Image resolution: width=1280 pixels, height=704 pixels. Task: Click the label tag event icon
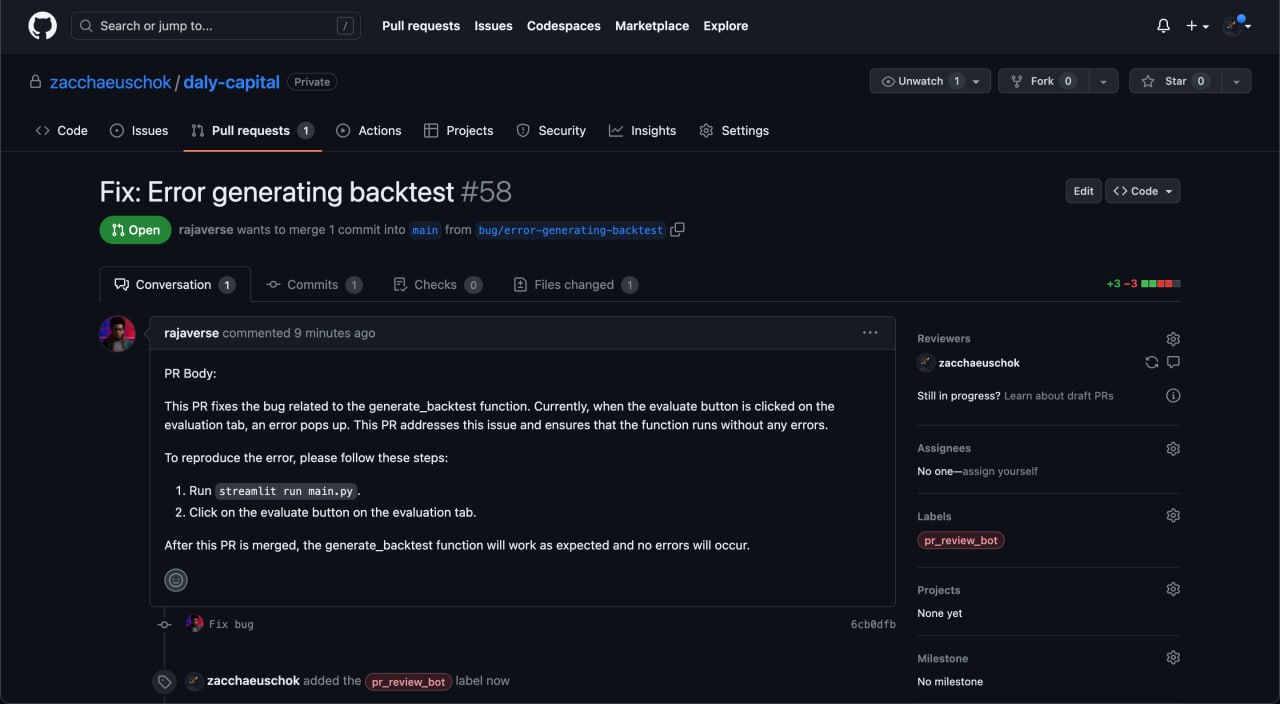click(164, 681)
